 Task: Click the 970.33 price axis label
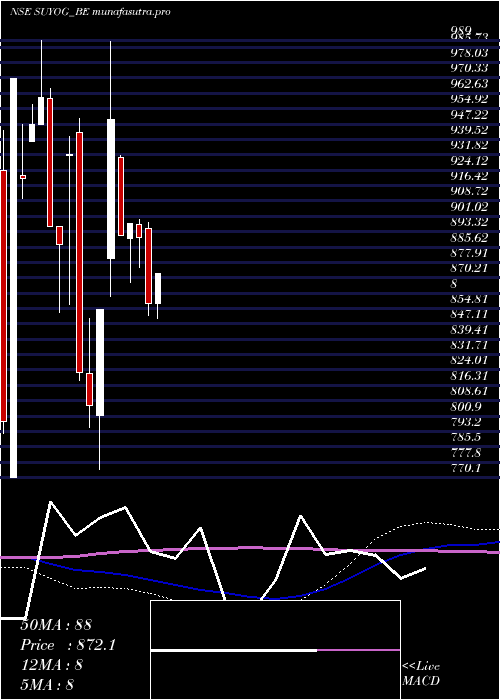click(x=469, y=68)
